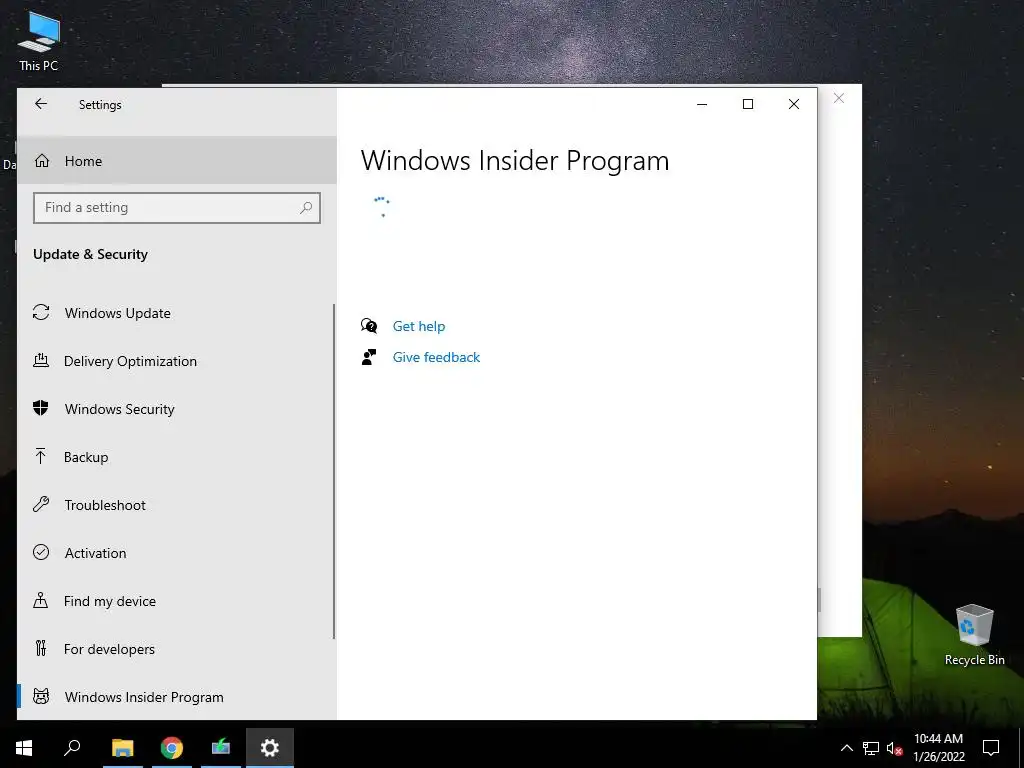Click the Troubleshoot wrench icon

click(x=41, y=504)
